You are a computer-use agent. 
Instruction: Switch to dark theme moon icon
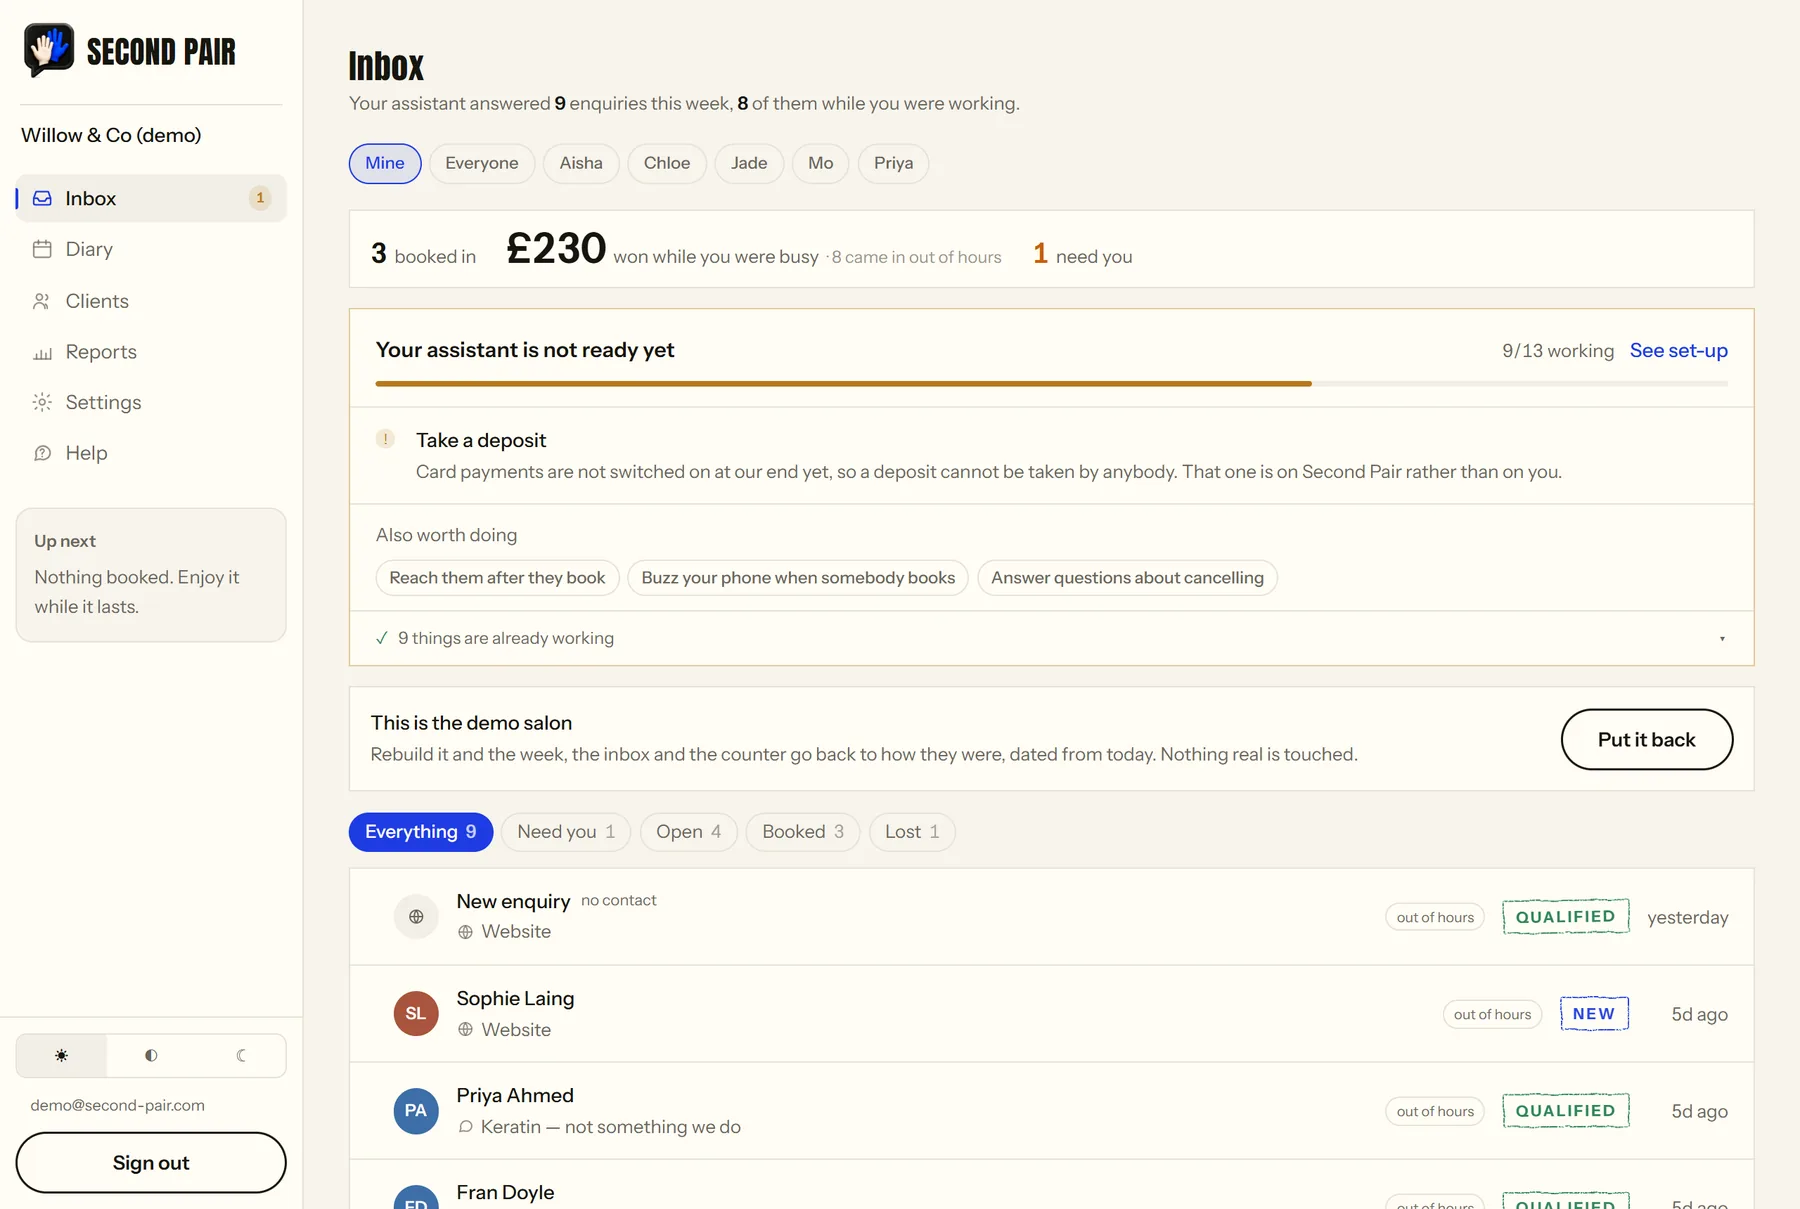(x=241, y=1055)
